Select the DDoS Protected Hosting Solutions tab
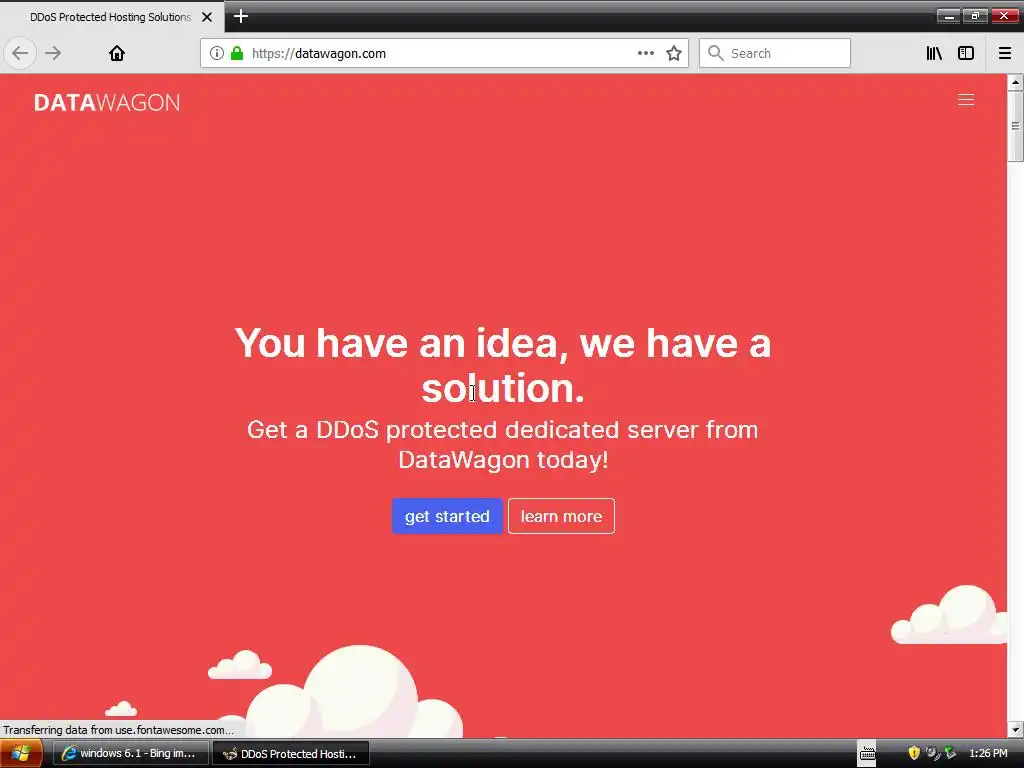1024x768 pixels. (x=112, y=17)
